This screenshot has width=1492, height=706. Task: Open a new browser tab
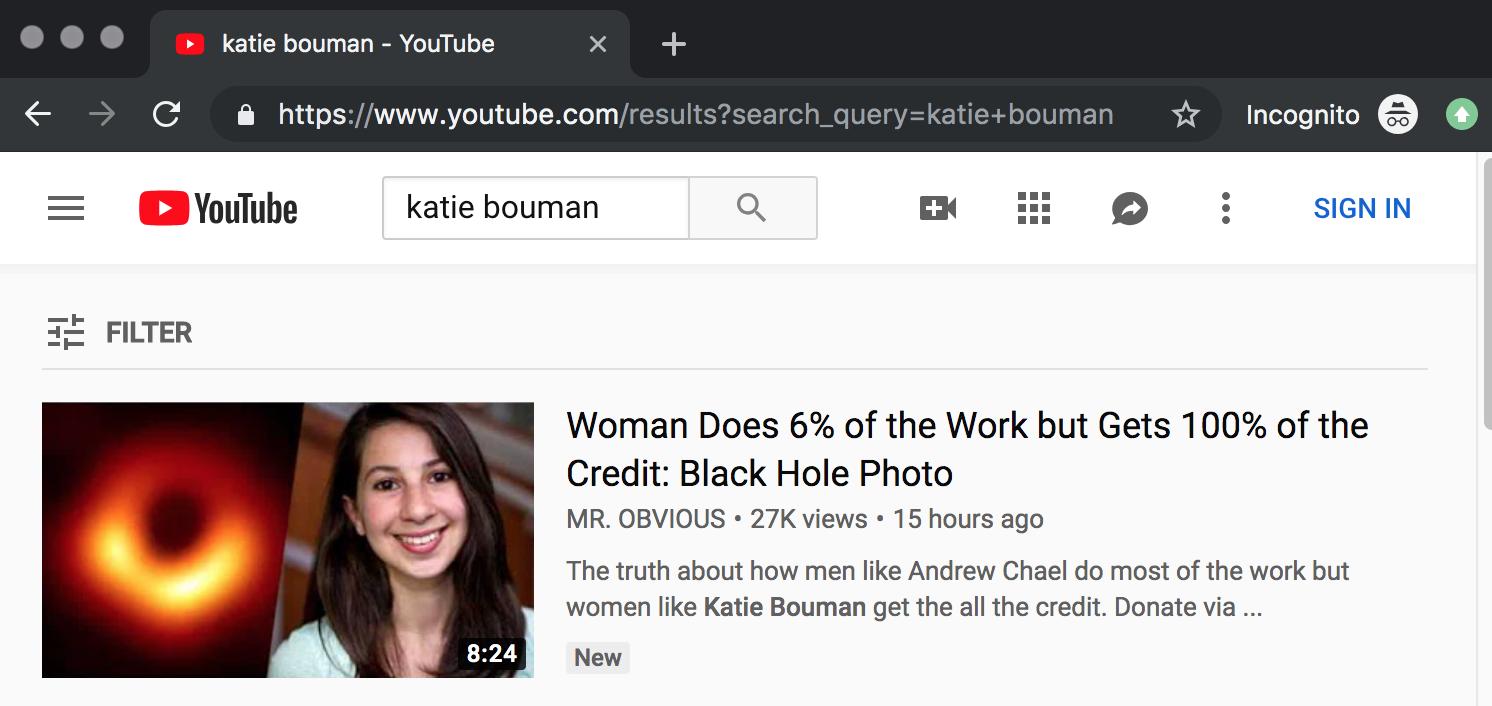point(674,44)
